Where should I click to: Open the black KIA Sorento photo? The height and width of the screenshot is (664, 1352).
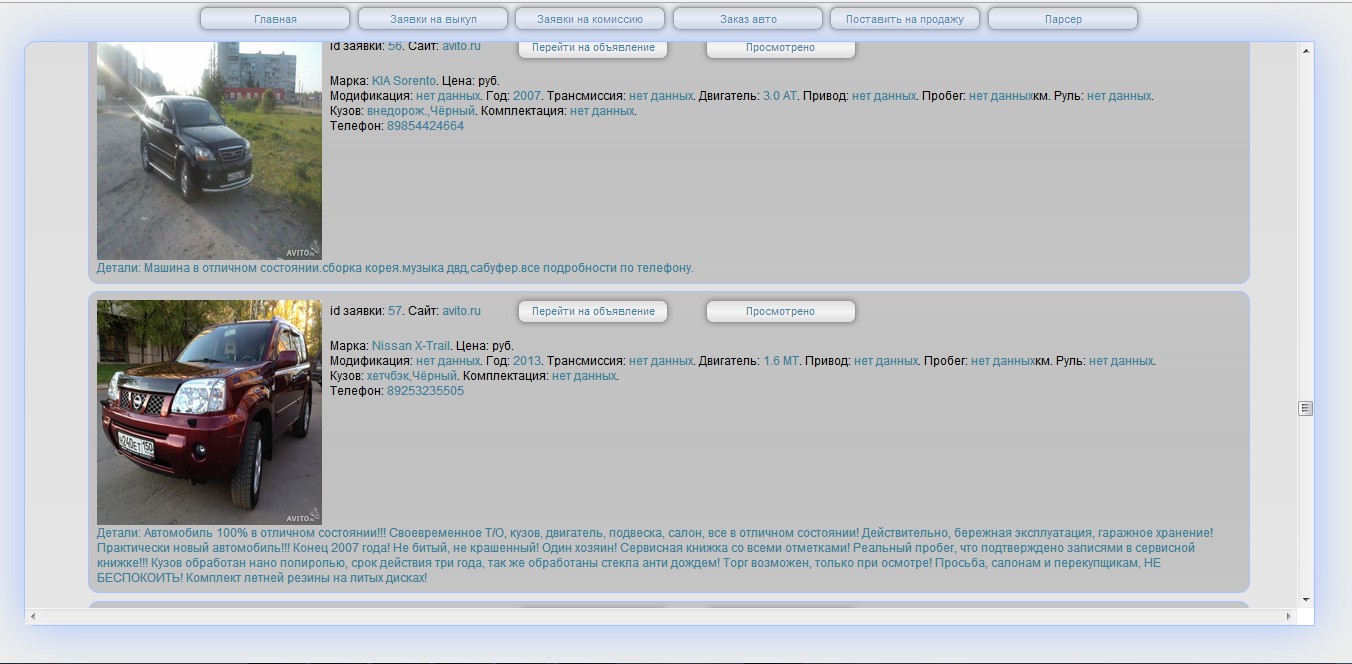209,151
